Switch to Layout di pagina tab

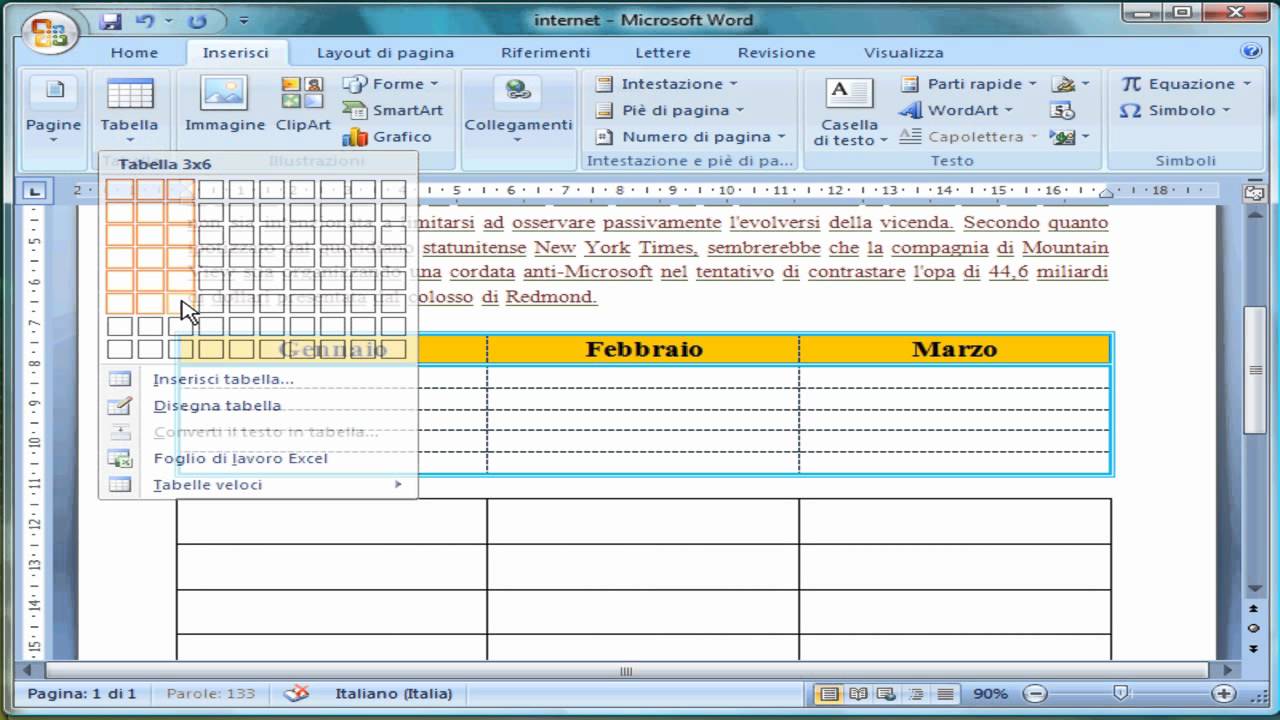point(385,53)
